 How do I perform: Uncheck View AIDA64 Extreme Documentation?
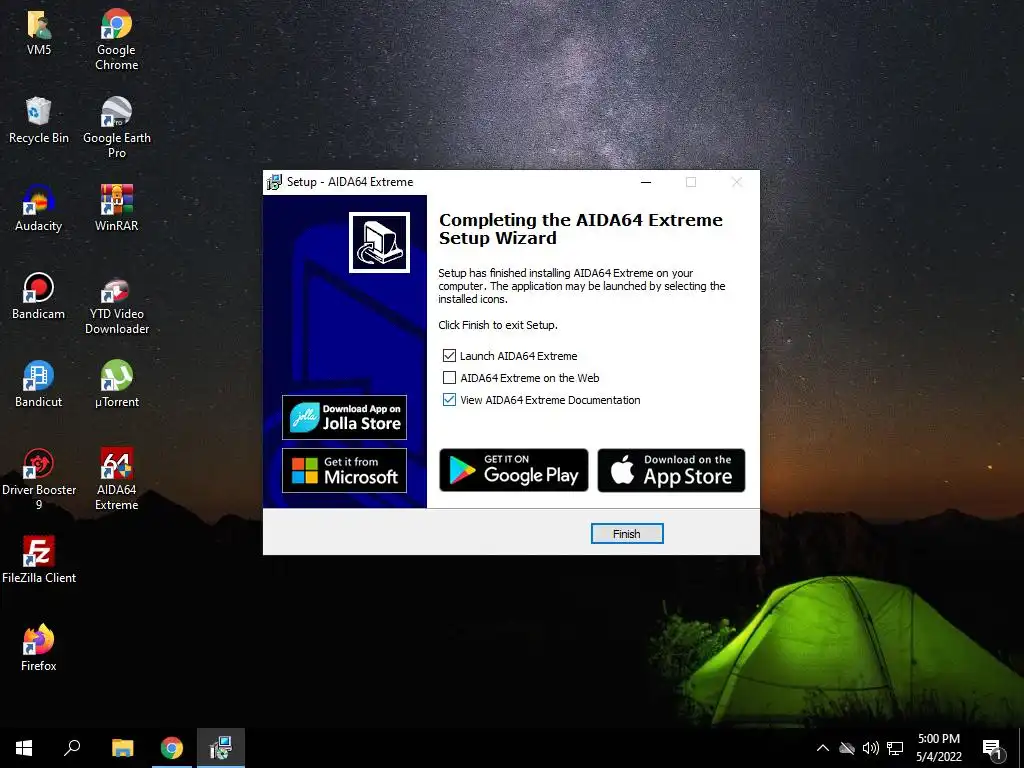click(449, 400)
